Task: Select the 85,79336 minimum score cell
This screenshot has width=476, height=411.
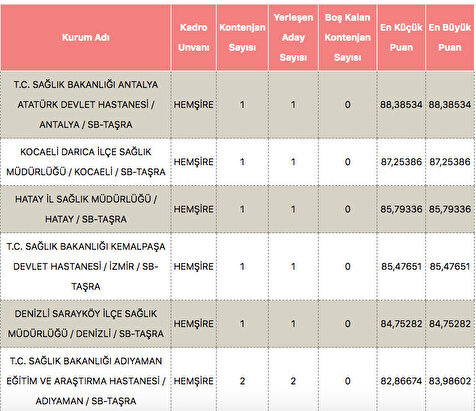Action: [401, 209]
